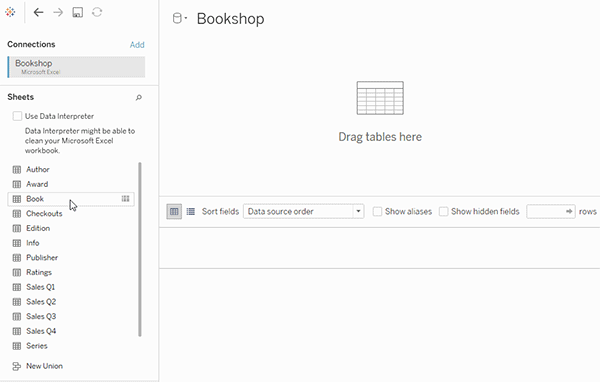The image size is (600, 382).
Task: Click the Ratings table icon
Action: click(17, 273)
